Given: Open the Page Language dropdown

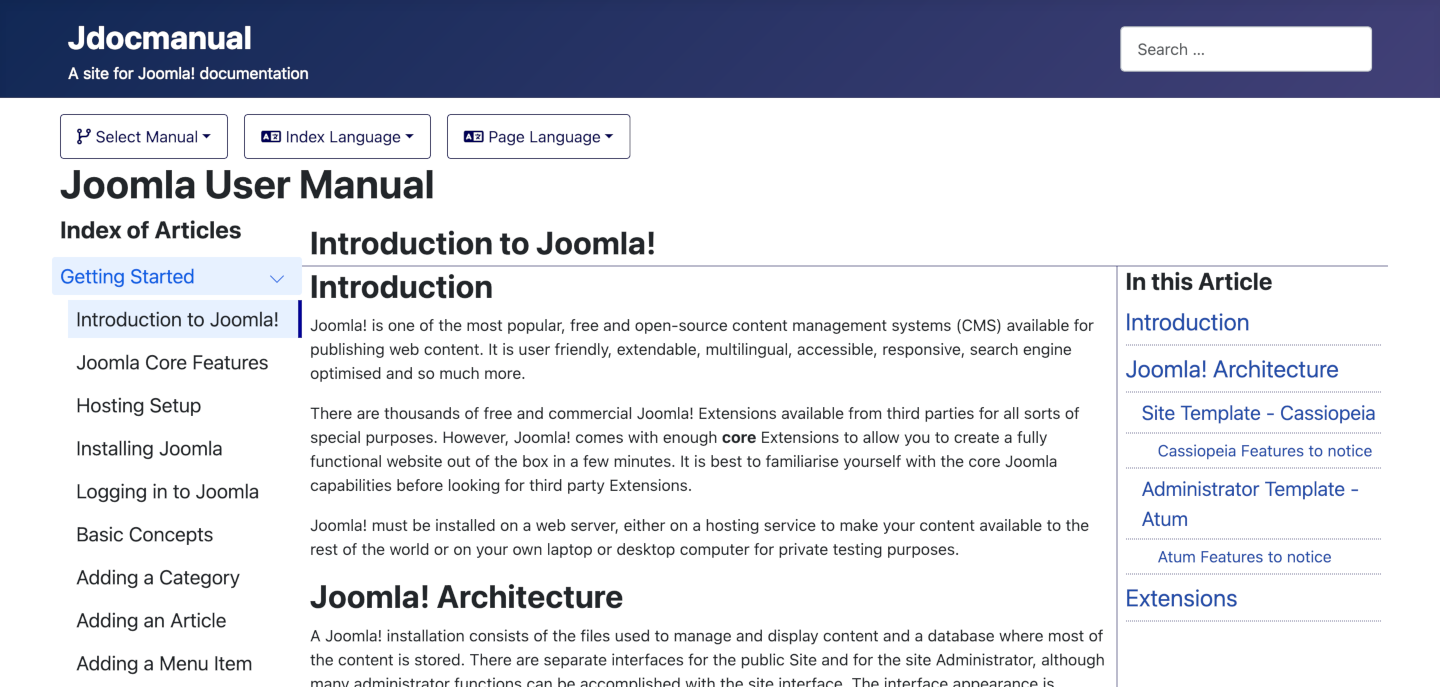Looking at the screenshot, I should 538,137.
